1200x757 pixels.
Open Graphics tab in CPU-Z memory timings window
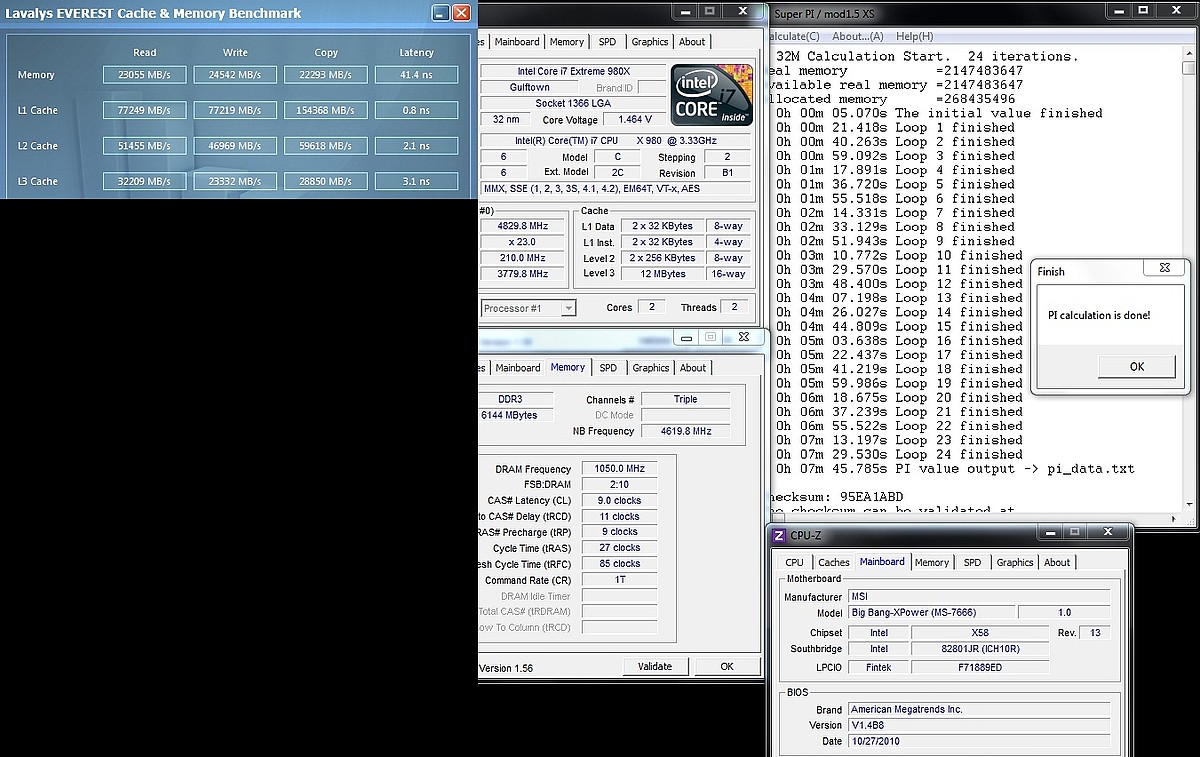[x=651, y=368]
